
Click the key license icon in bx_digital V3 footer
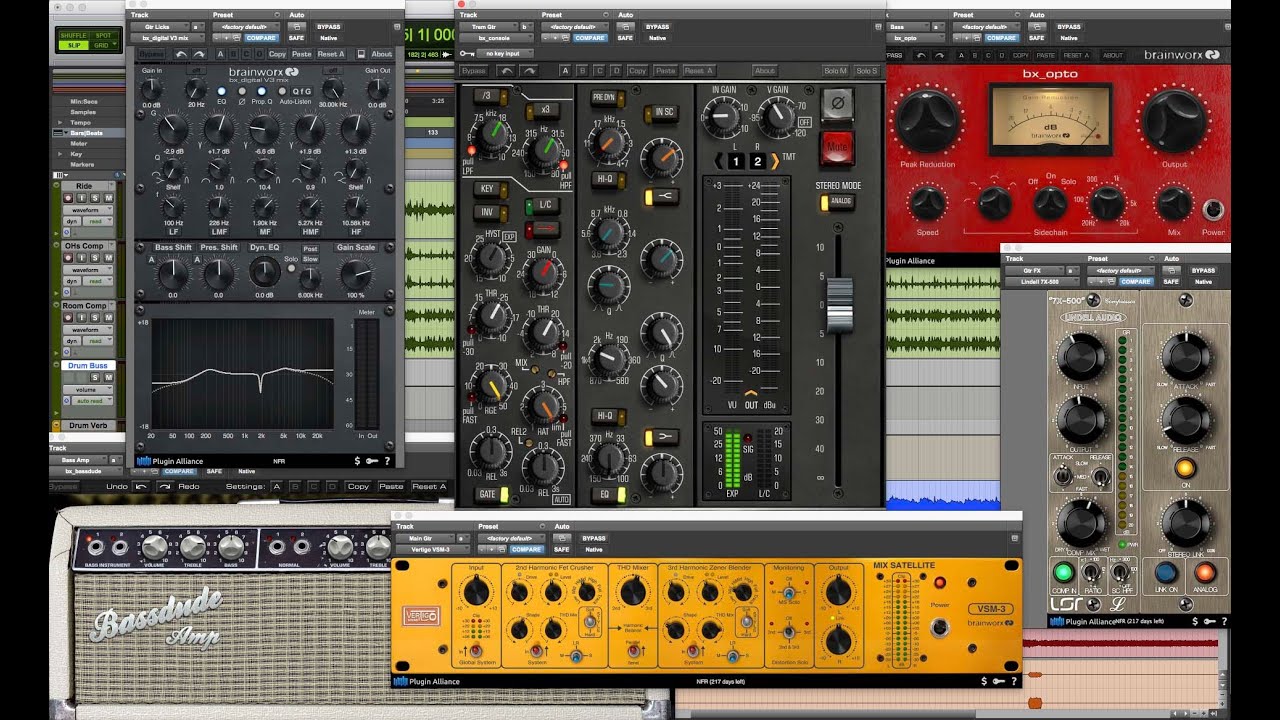tap(371, 461)
